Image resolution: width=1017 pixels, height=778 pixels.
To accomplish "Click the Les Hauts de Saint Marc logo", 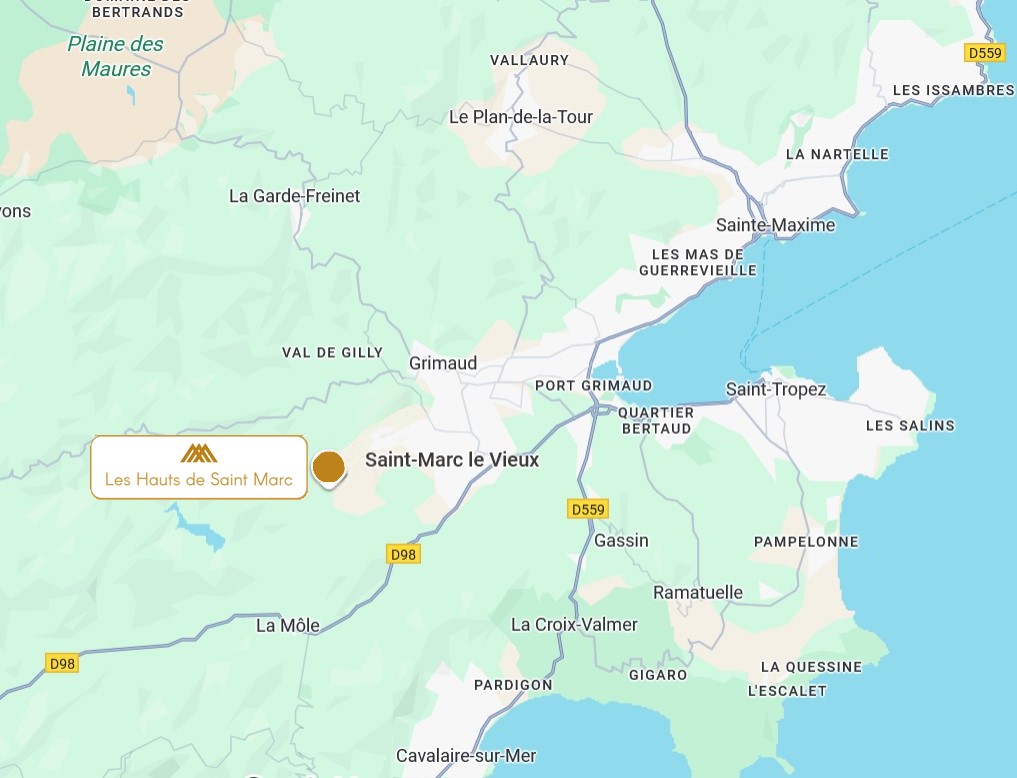I will click(x=198, y=453).
